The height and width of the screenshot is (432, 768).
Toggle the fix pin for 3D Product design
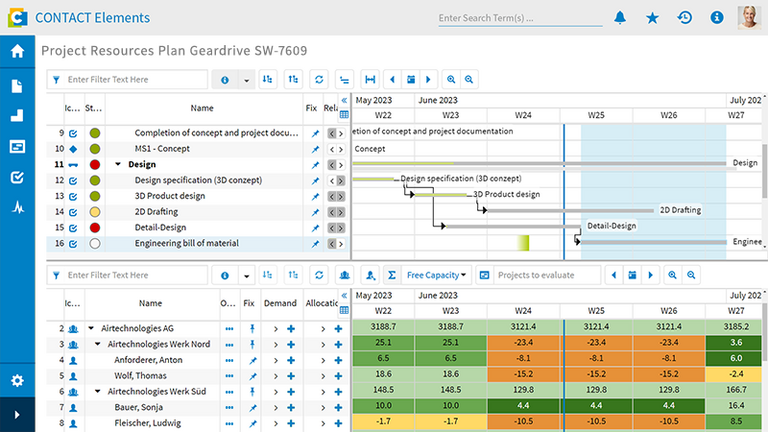[x=315, y=196]
